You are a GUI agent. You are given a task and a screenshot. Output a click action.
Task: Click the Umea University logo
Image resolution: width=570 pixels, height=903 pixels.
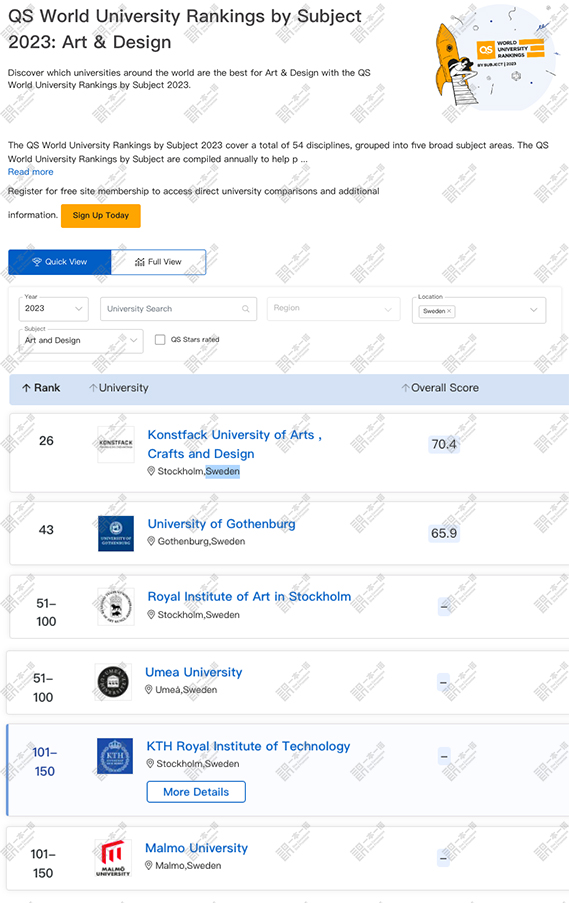pyautogui.click(x=113, y=682)
